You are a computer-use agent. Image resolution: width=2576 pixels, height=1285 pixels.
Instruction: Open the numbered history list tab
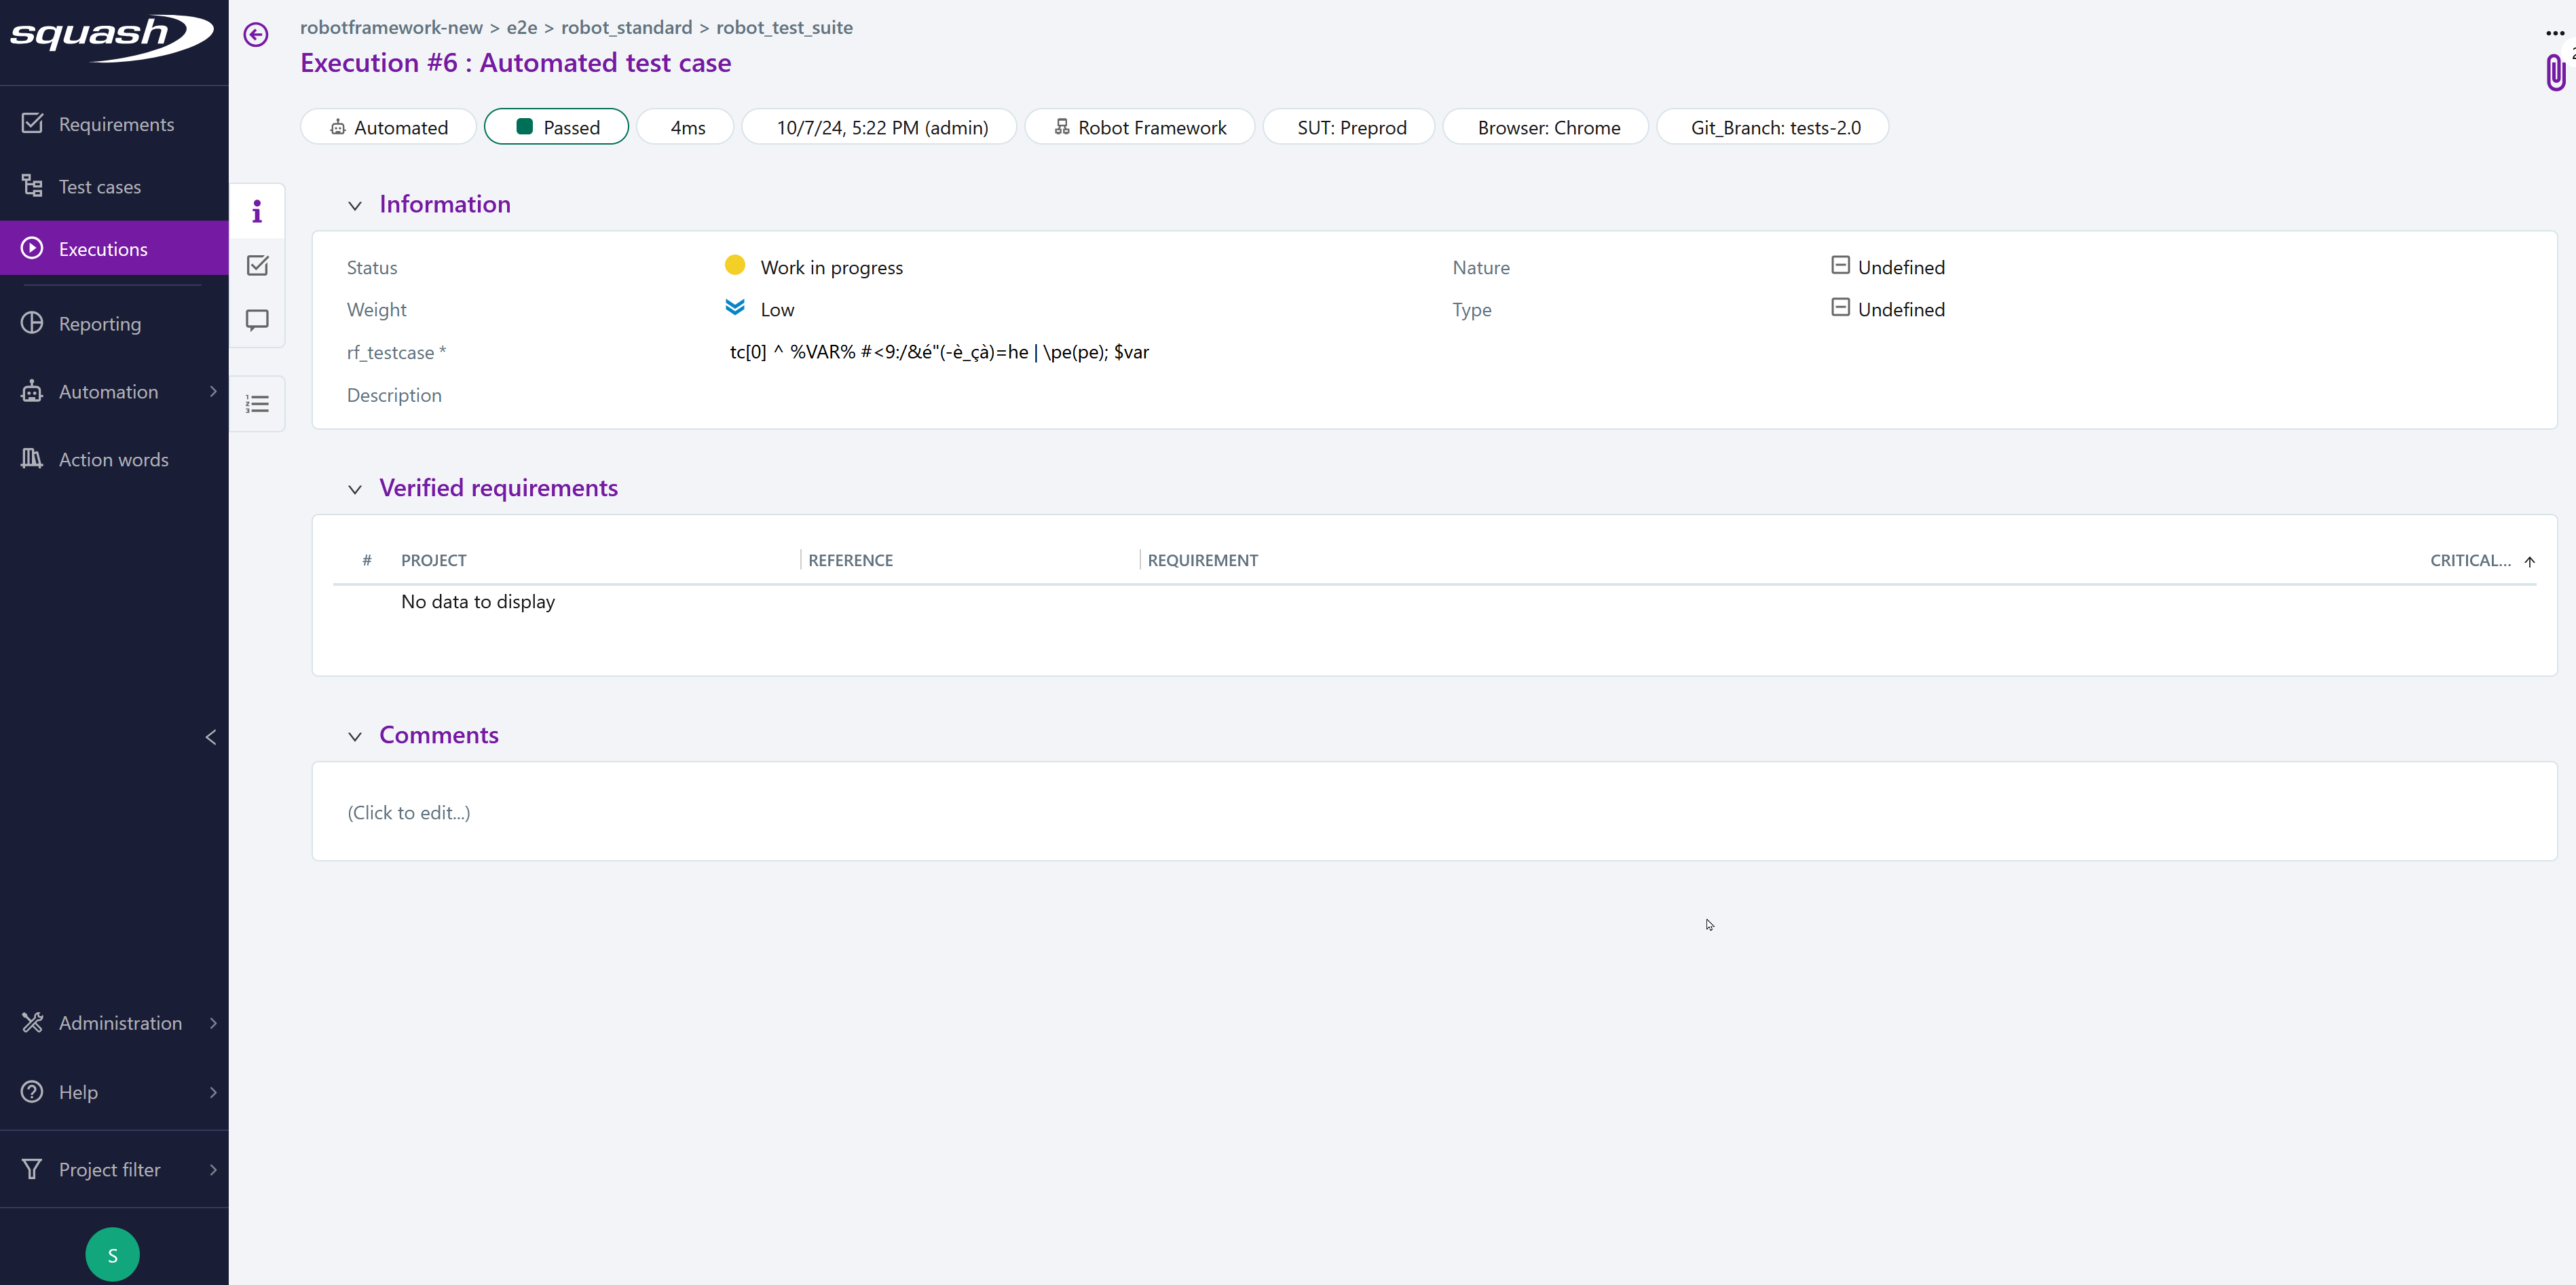click(257, 403)
